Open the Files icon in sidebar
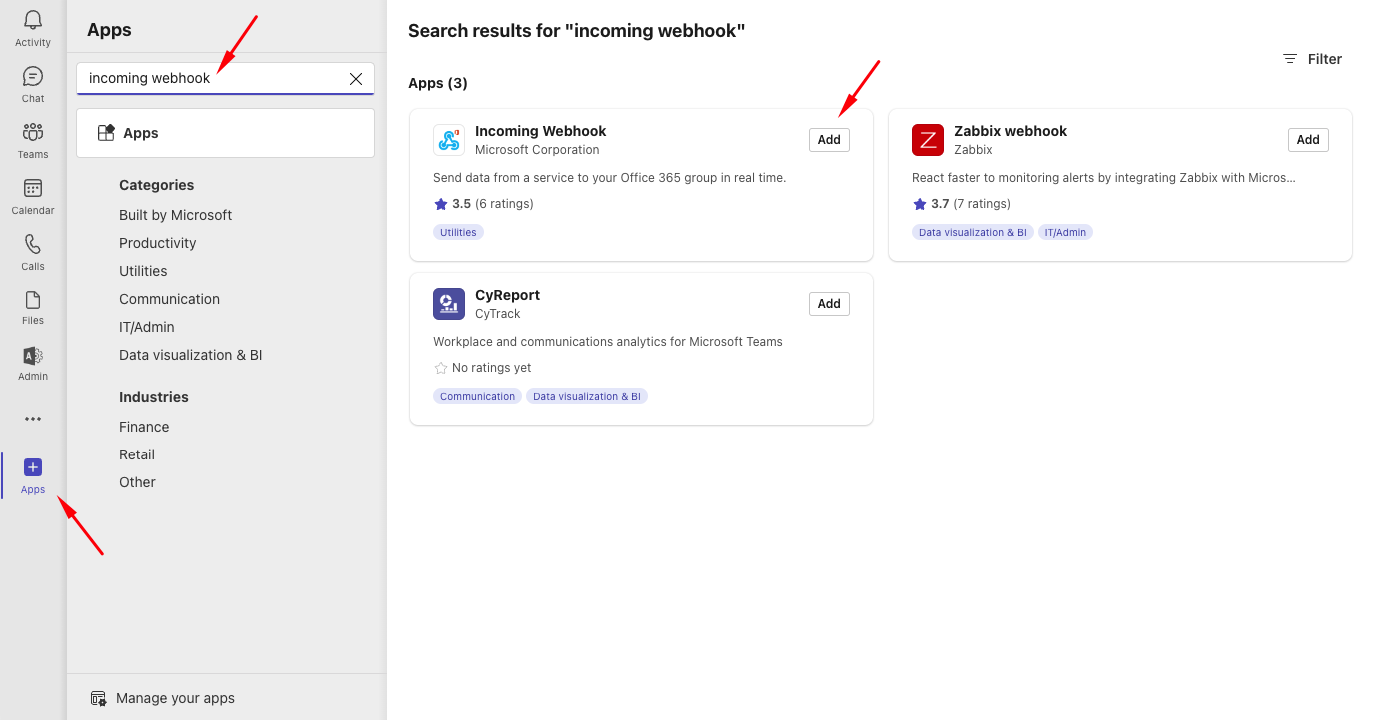 (33, 300)
